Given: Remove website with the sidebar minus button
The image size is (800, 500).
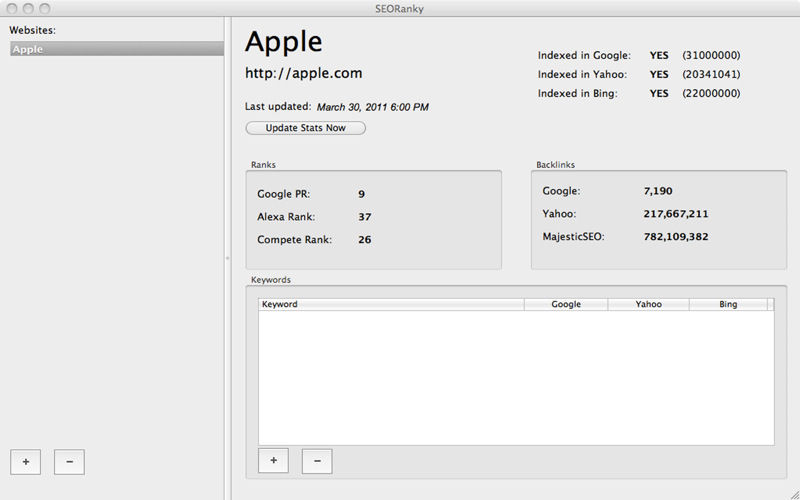Looking at the screenshot, I should pos(69,462).
